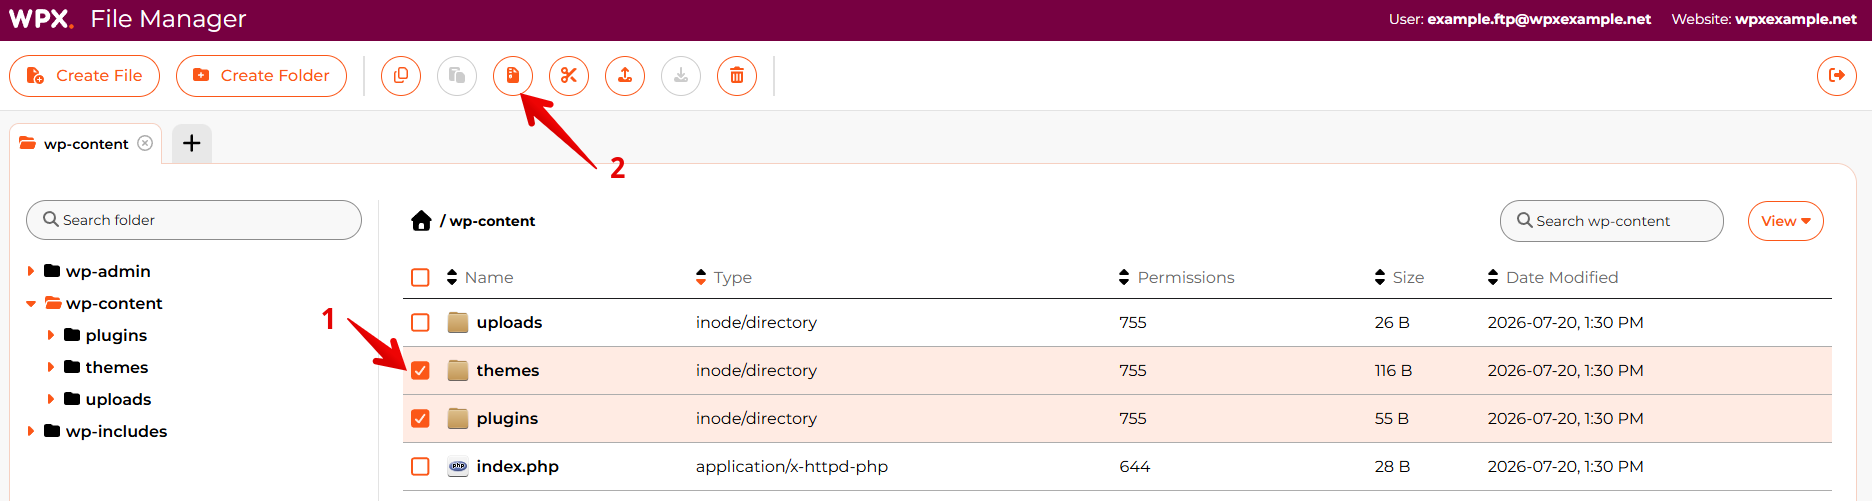Close the wp-content tab

pos(145,143)
